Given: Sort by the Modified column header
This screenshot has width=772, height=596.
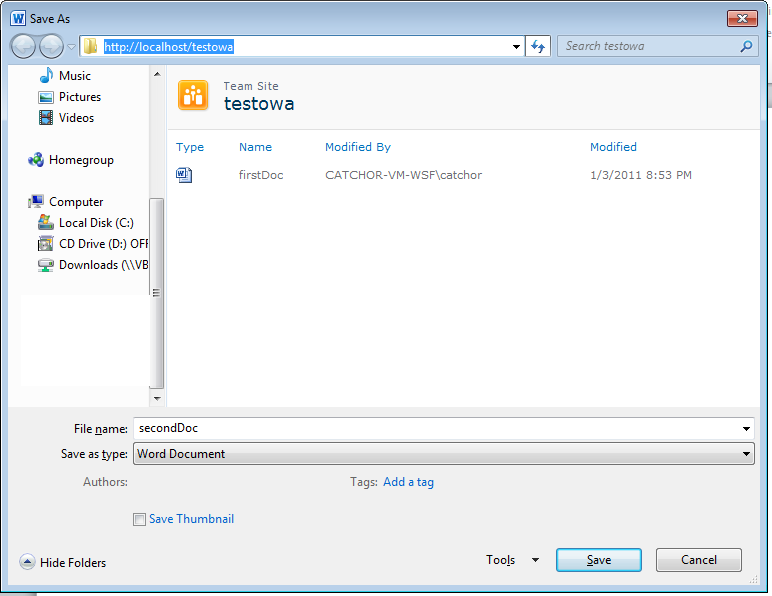Looking at the screenshot, I should 613,147.
